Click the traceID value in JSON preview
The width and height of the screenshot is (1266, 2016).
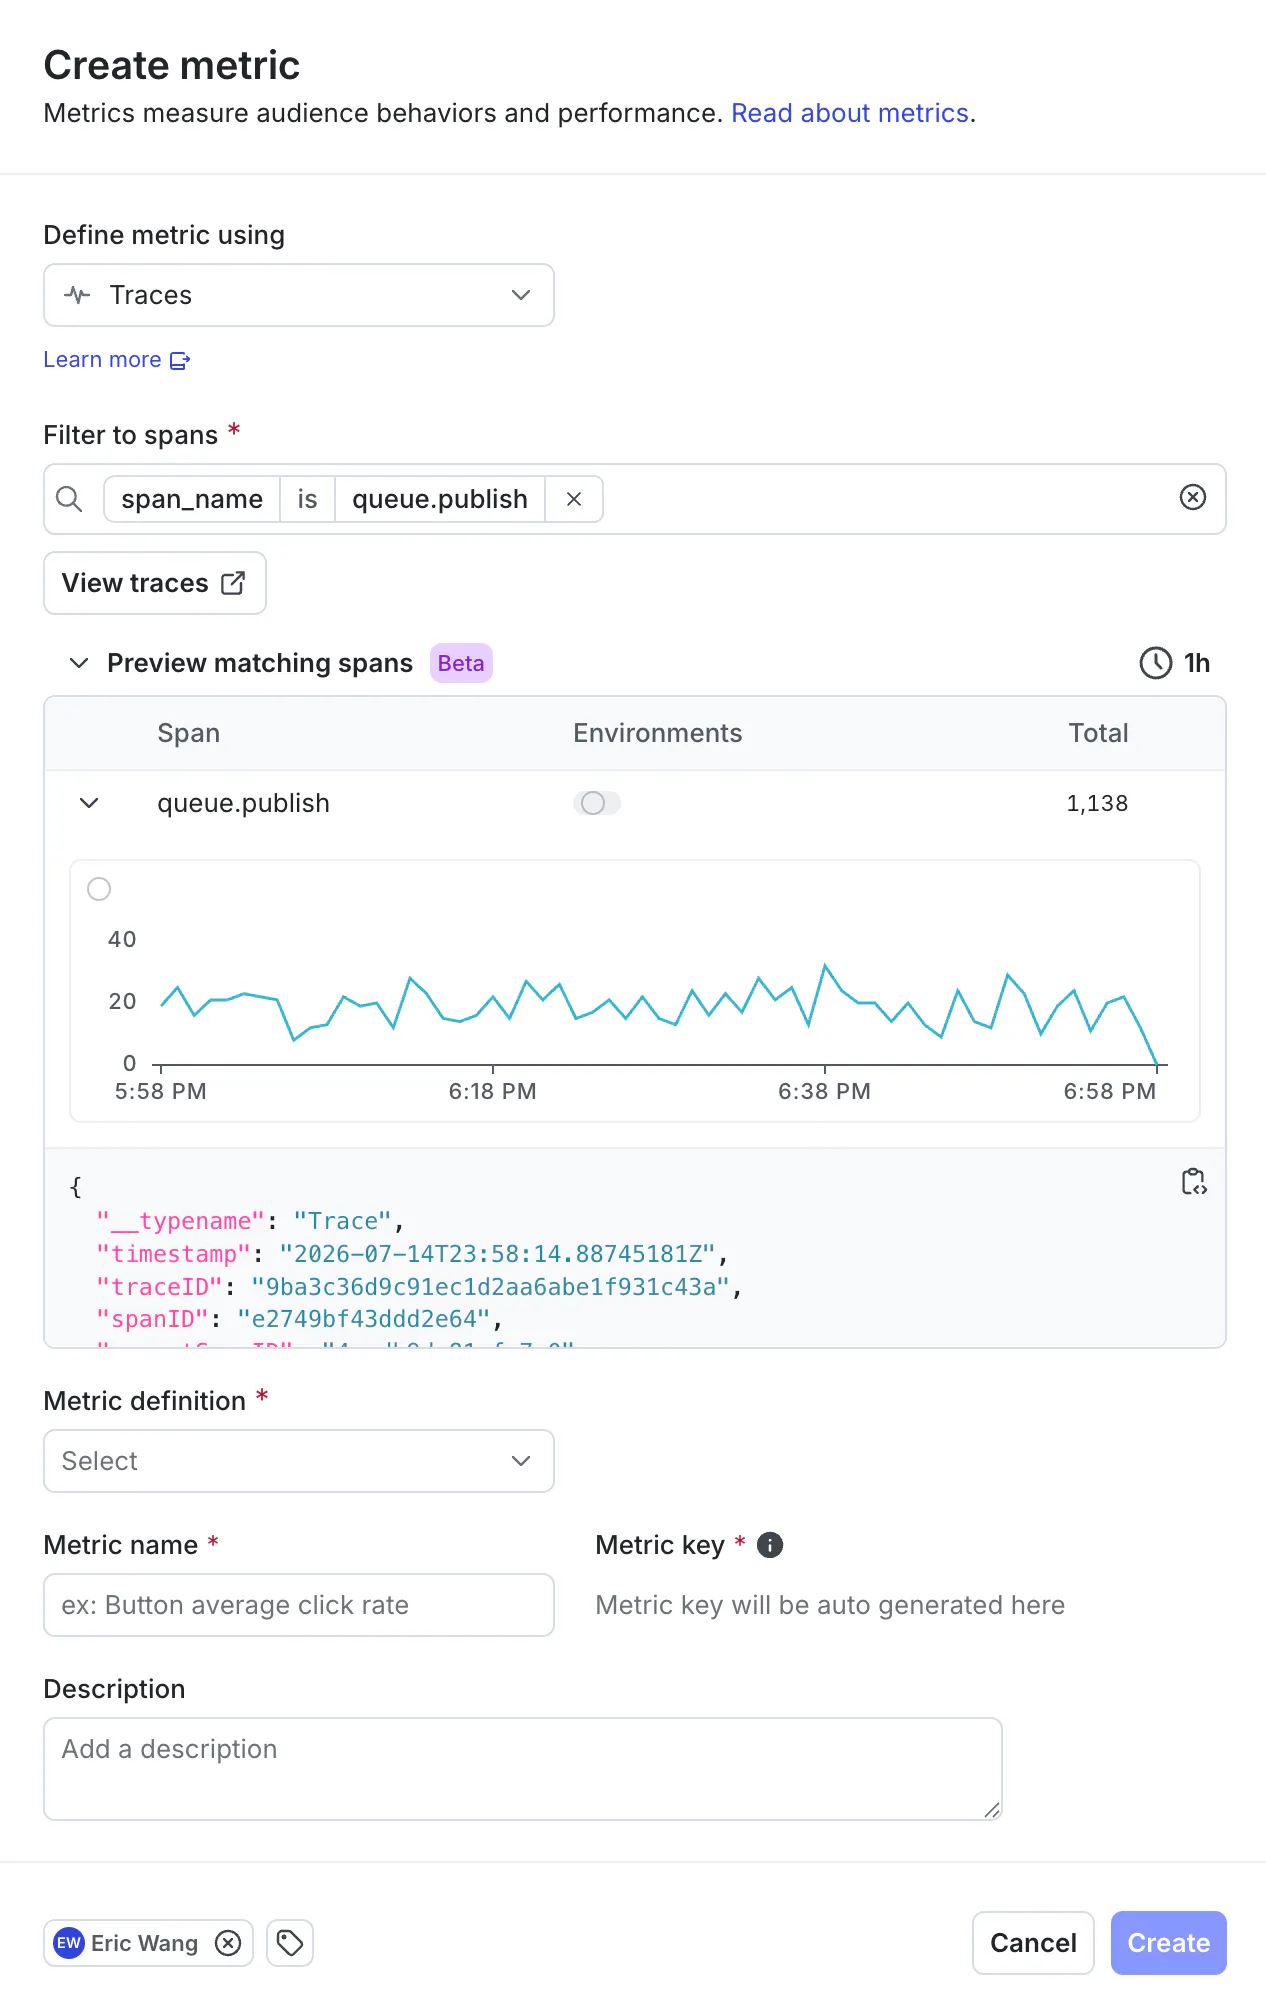490,1287
